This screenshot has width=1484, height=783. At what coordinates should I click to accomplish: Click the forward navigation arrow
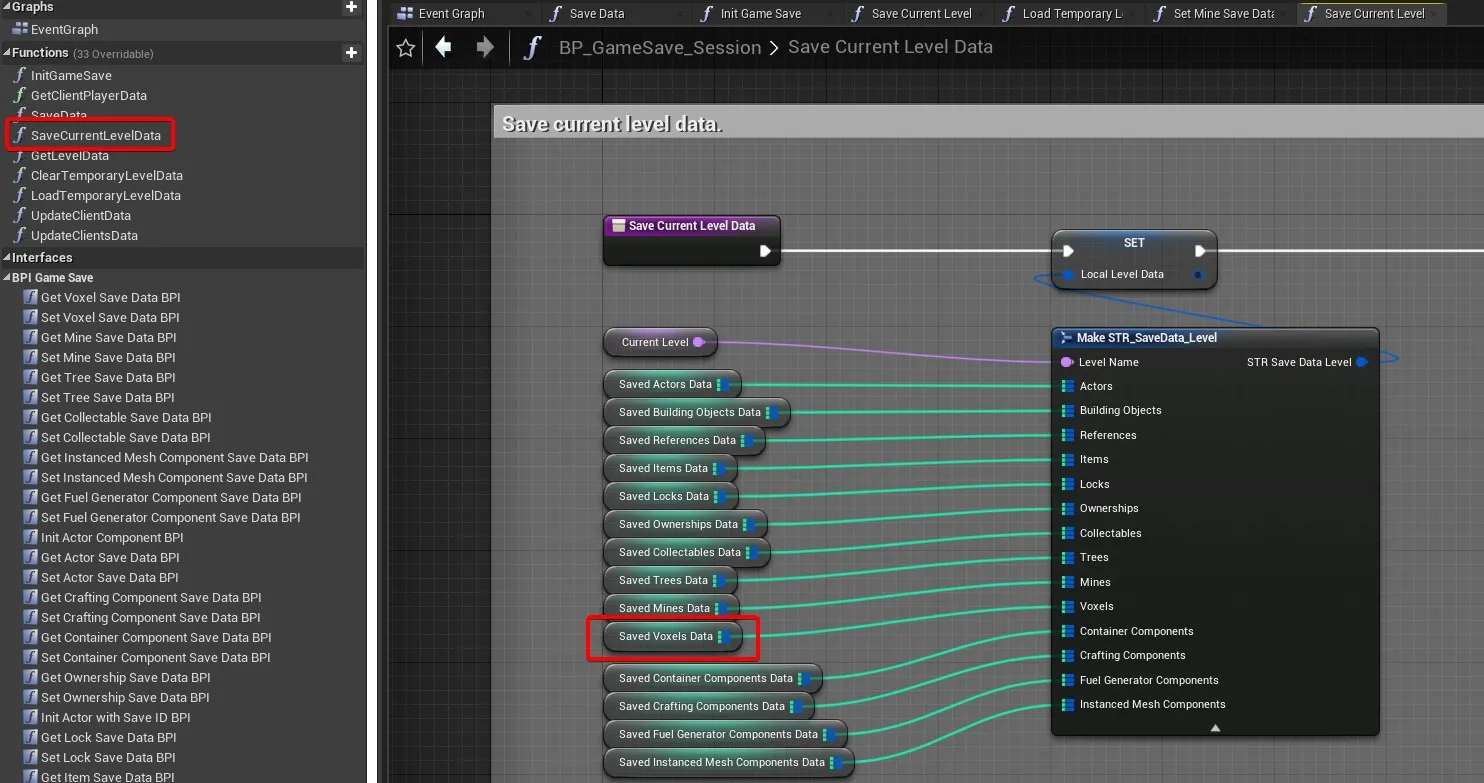tap(485, 47)
